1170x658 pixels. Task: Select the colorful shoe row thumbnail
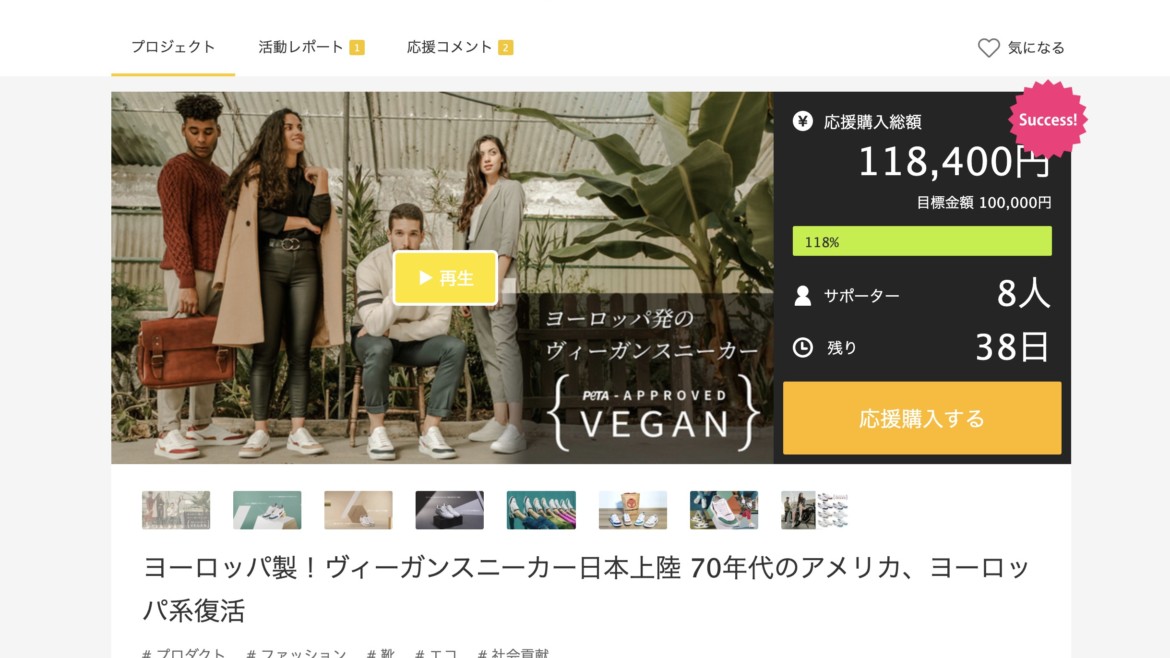tap(541, 510)
